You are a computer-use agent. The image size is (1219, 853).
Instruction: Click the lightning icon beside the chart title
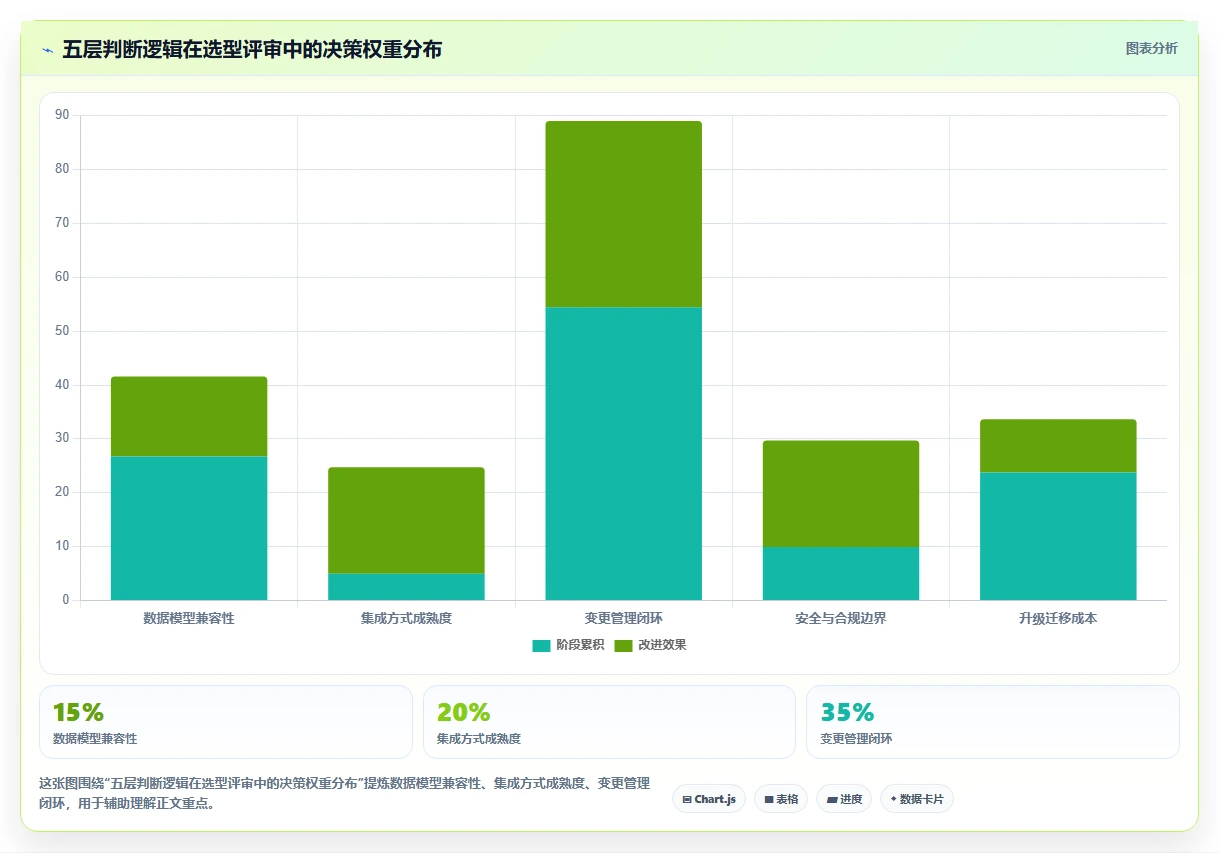(48, 50)
